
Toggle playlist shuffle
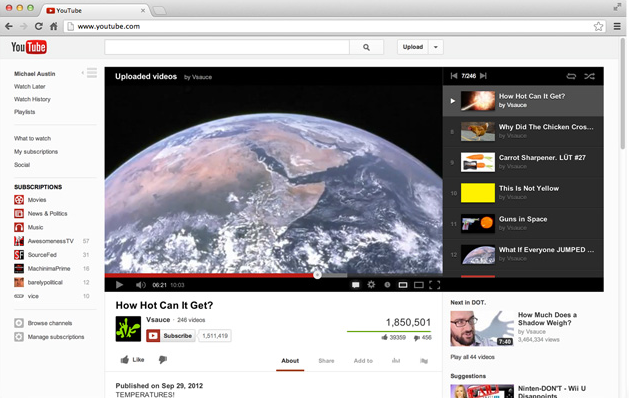(x=589, y=76)
